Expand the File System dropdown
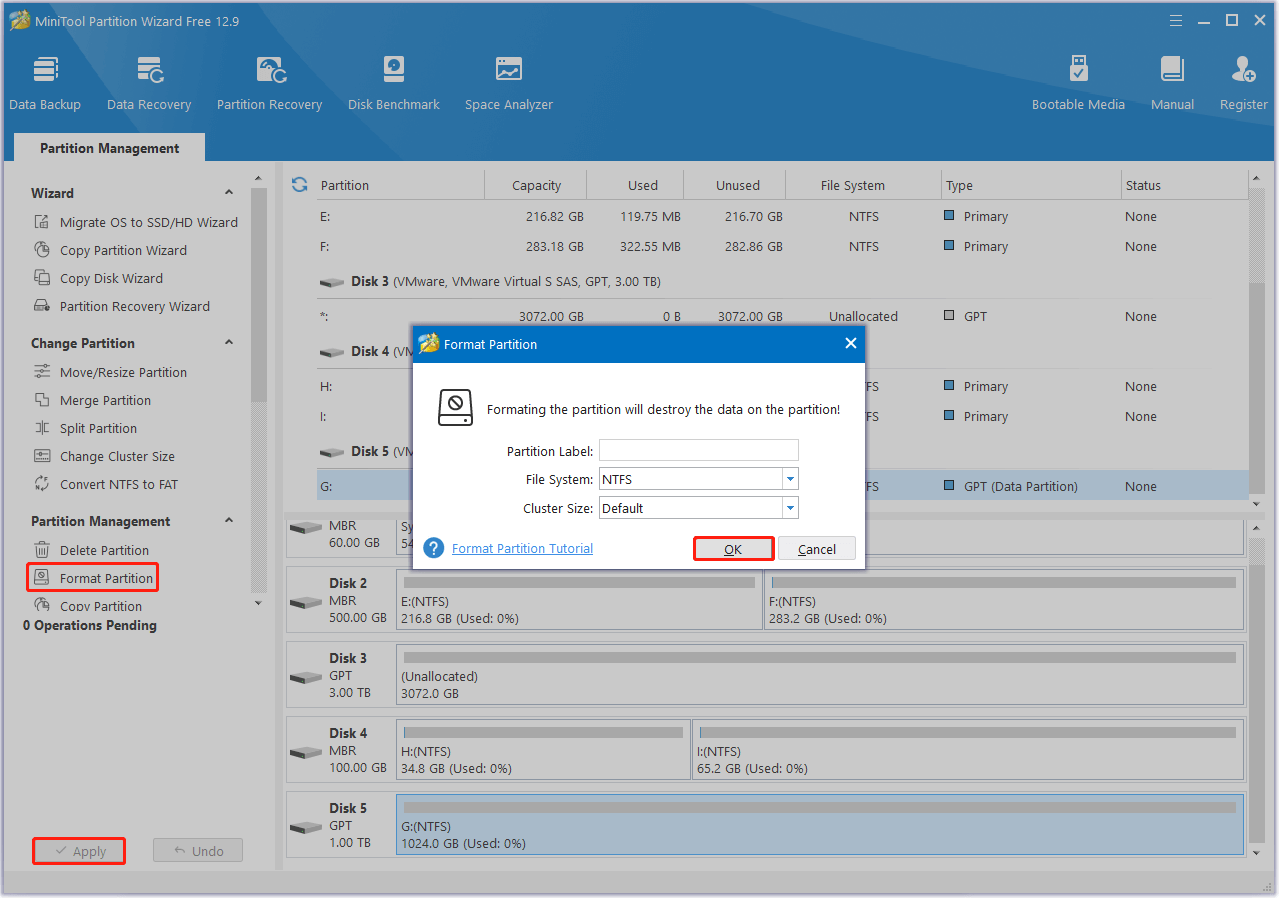 (x=790, y=480)
